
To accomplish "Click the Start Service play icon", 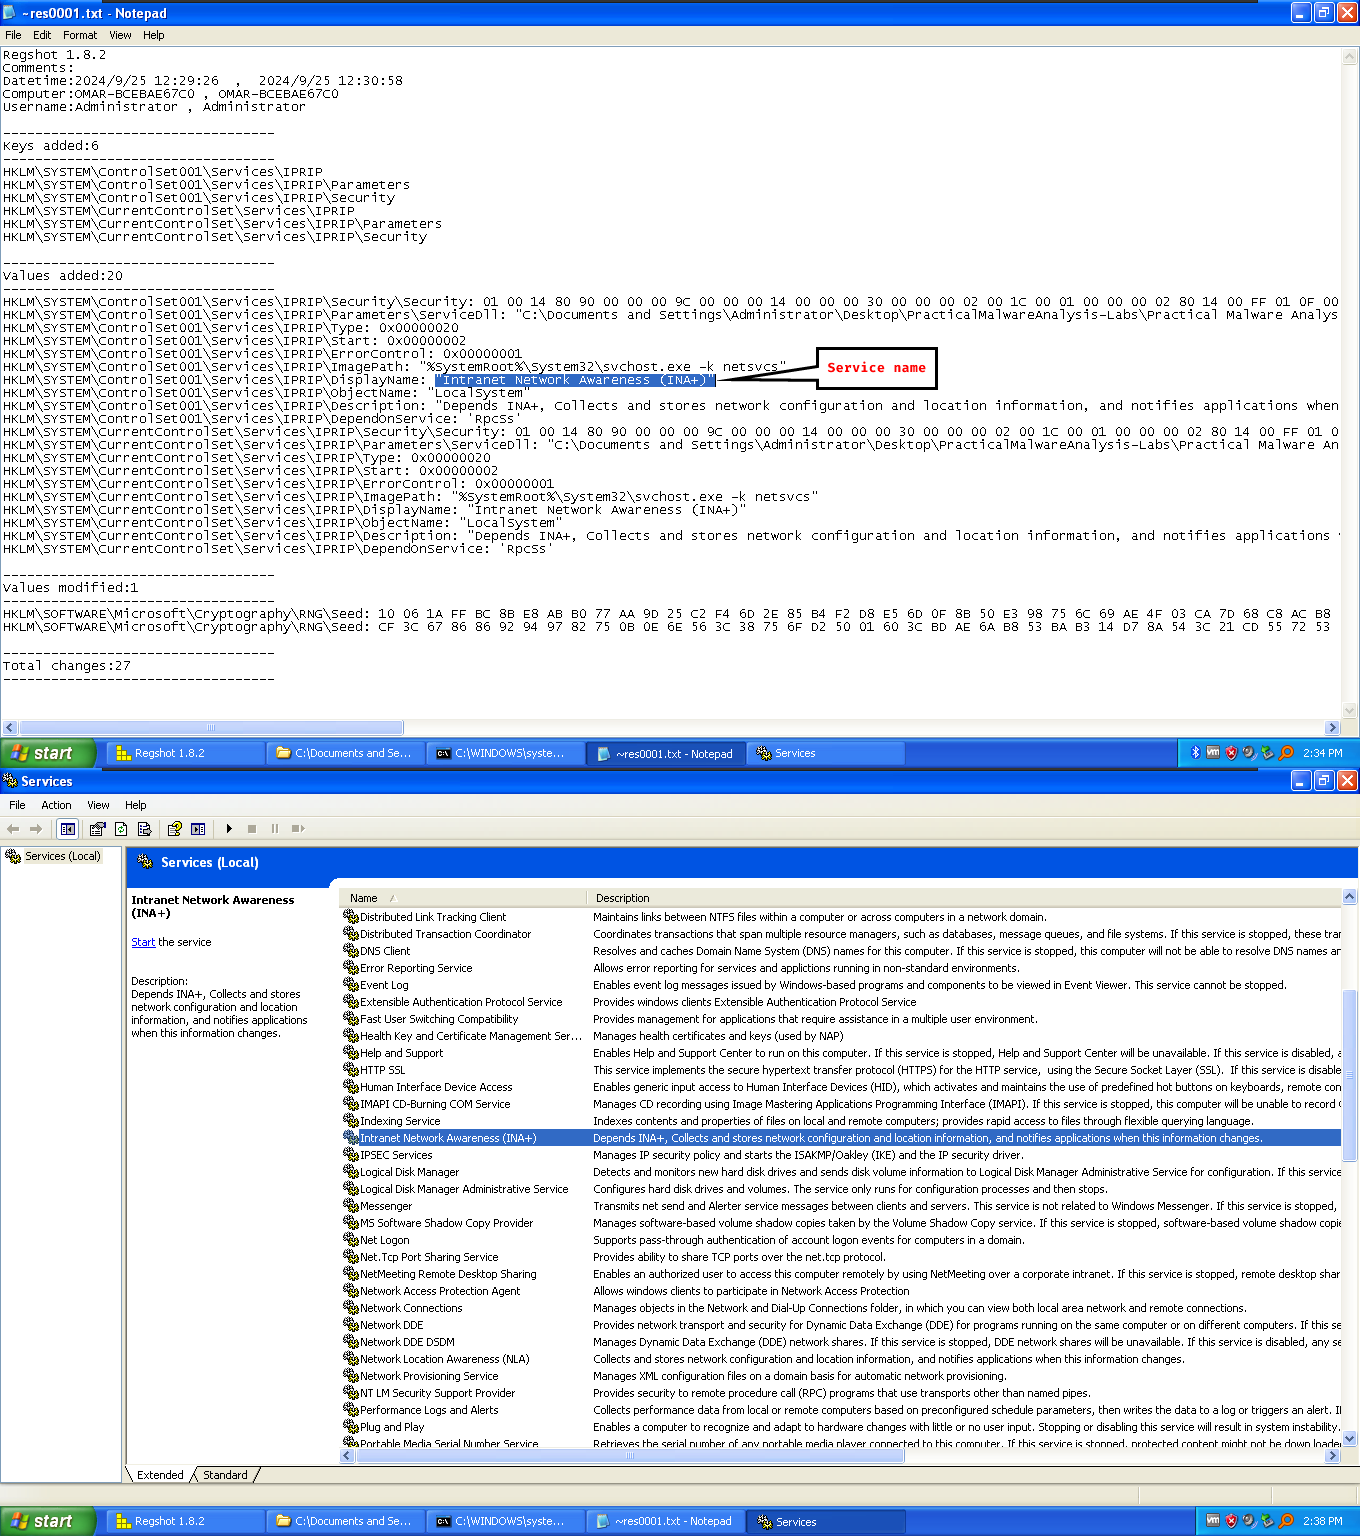I will [x=229, y=829].
